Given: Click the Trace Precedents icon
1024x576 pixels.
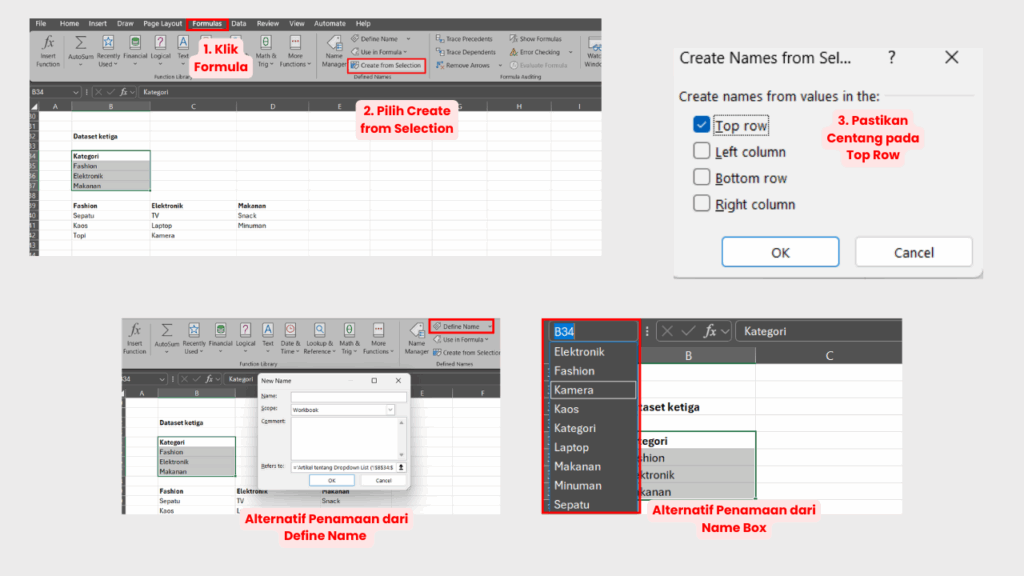Looking at the screenshot, I should (x=439, y=39).
